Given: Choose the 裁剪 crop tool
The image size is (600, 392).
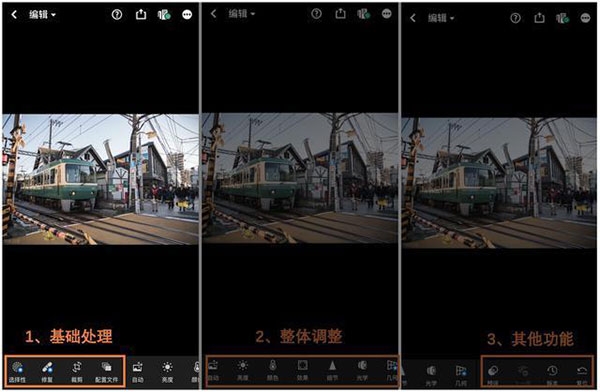Looking at the screenshot, I should 77,372.
